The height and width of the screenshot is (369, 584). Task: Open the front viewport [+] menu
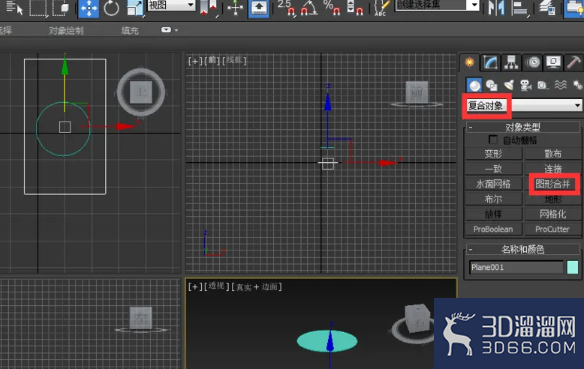(x=194, y=60)
